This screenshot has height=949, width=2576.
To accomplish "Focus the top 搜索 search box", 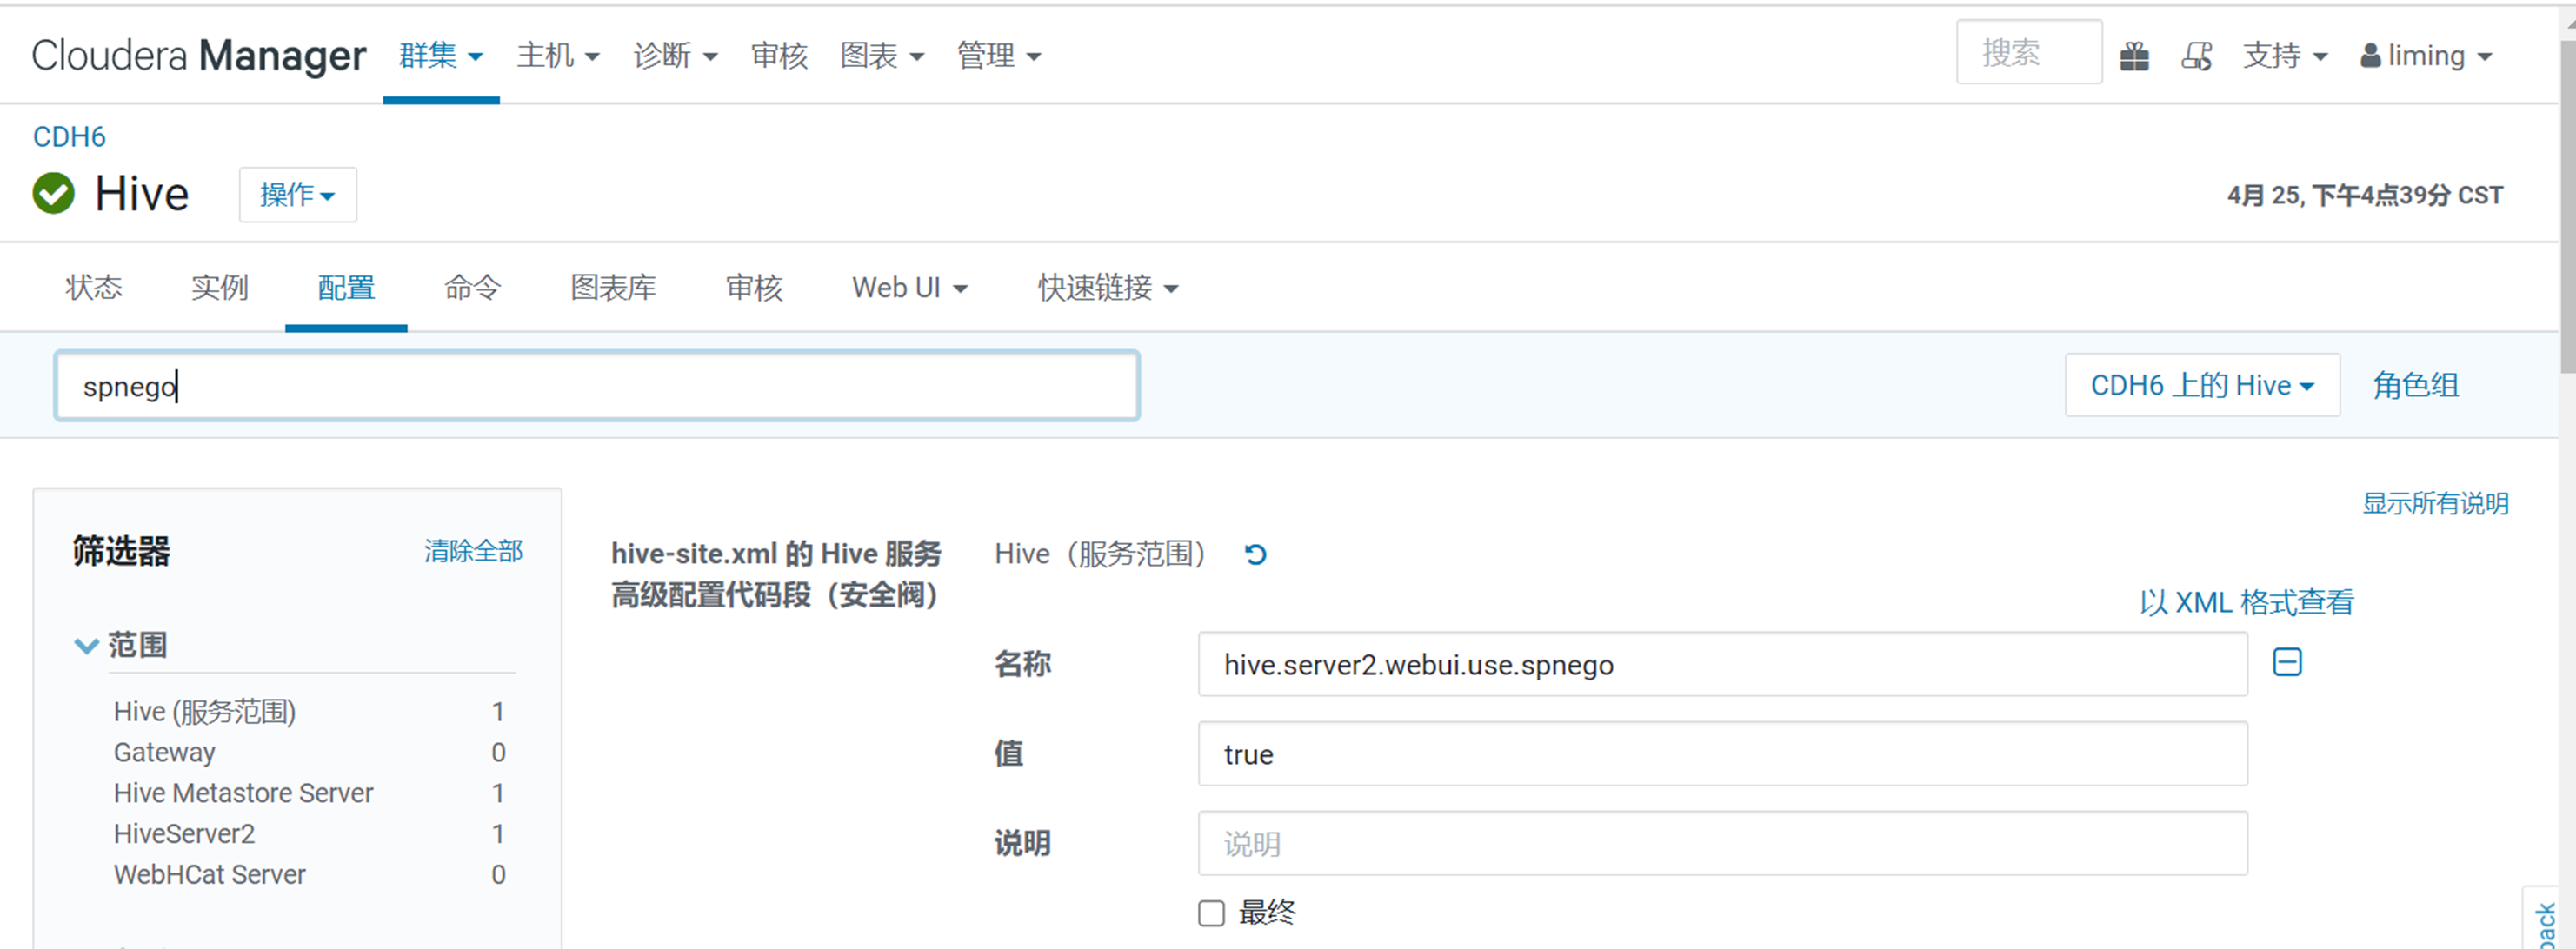I will click(x=2028, y=52).
